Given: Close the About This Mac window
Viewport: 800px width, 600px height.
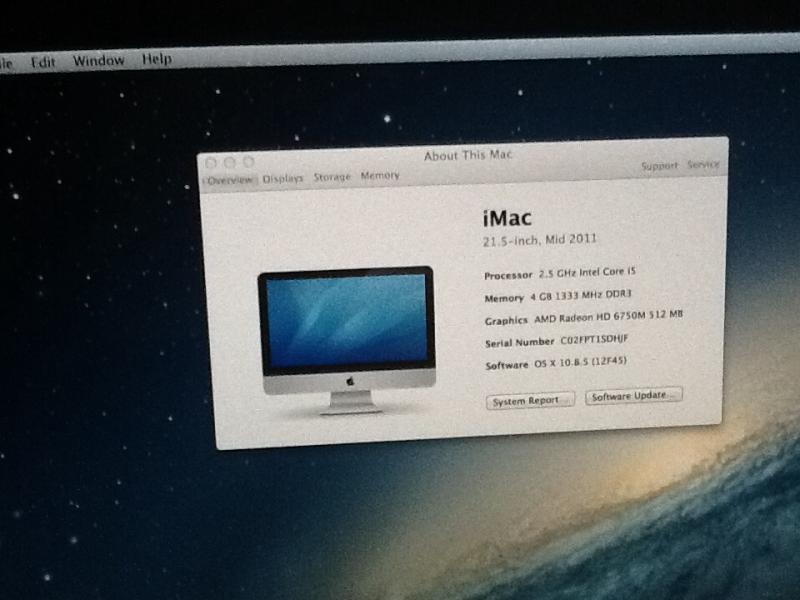Looking at the screenshot, I should coord(211,163).
